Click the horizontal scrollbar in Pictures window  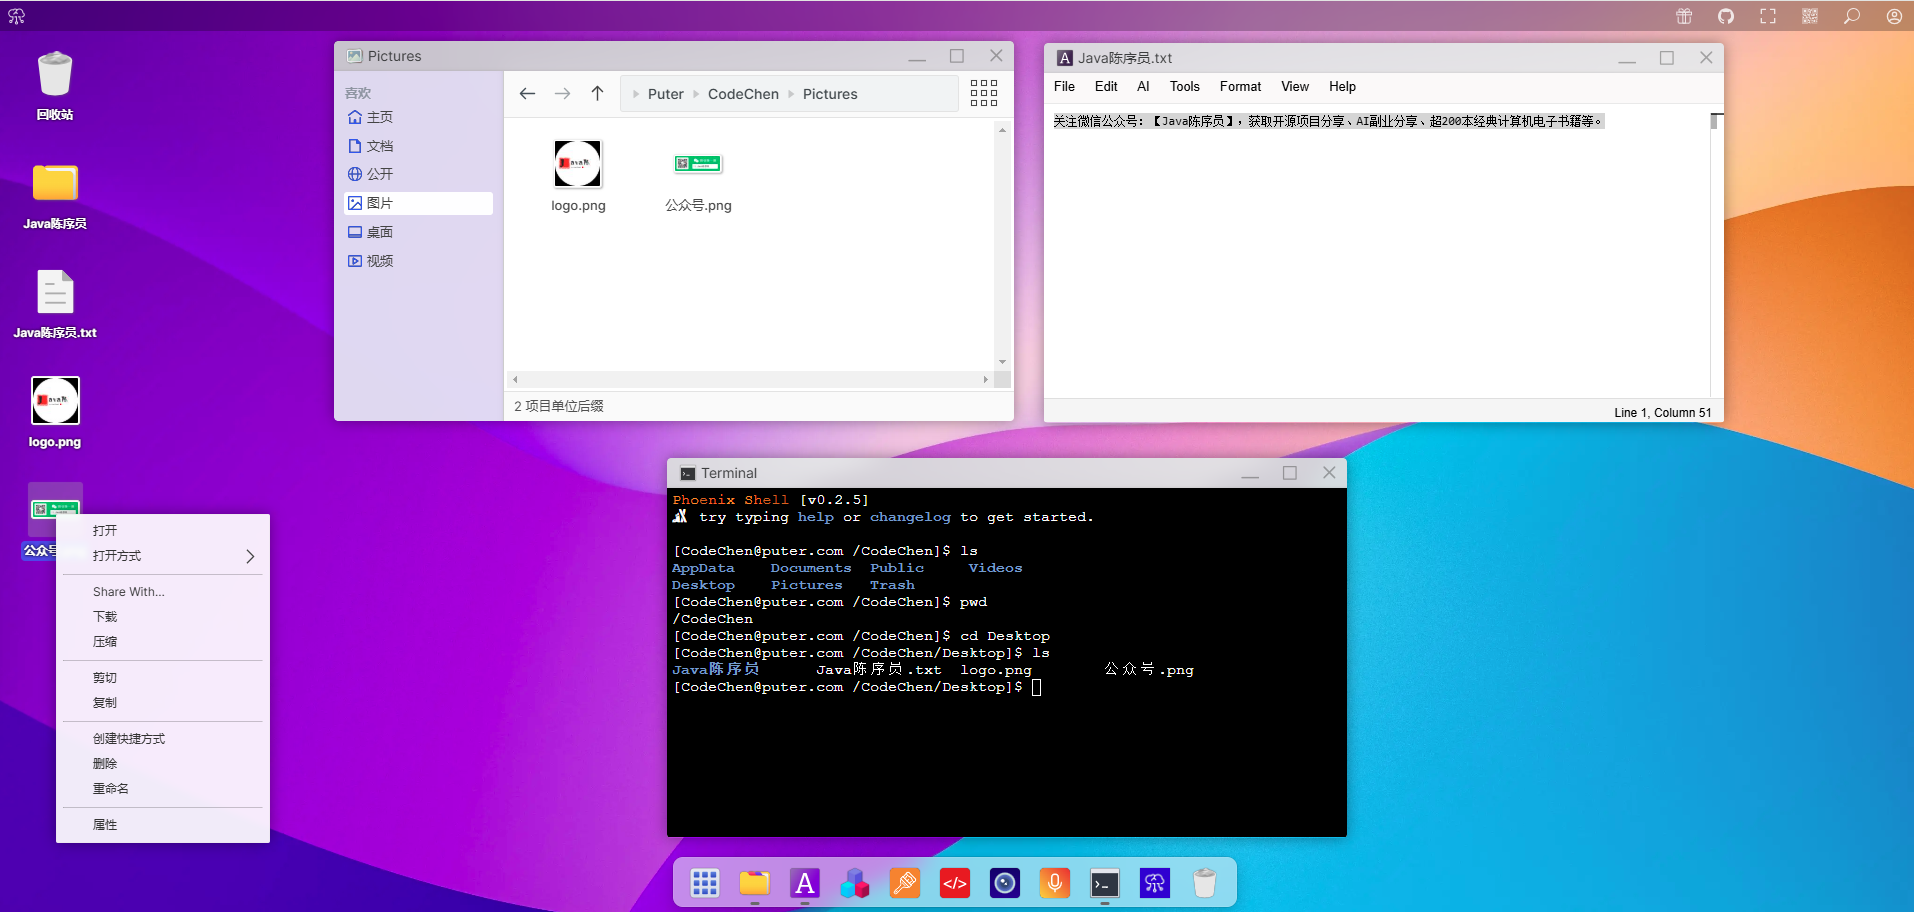click(750, 380)
